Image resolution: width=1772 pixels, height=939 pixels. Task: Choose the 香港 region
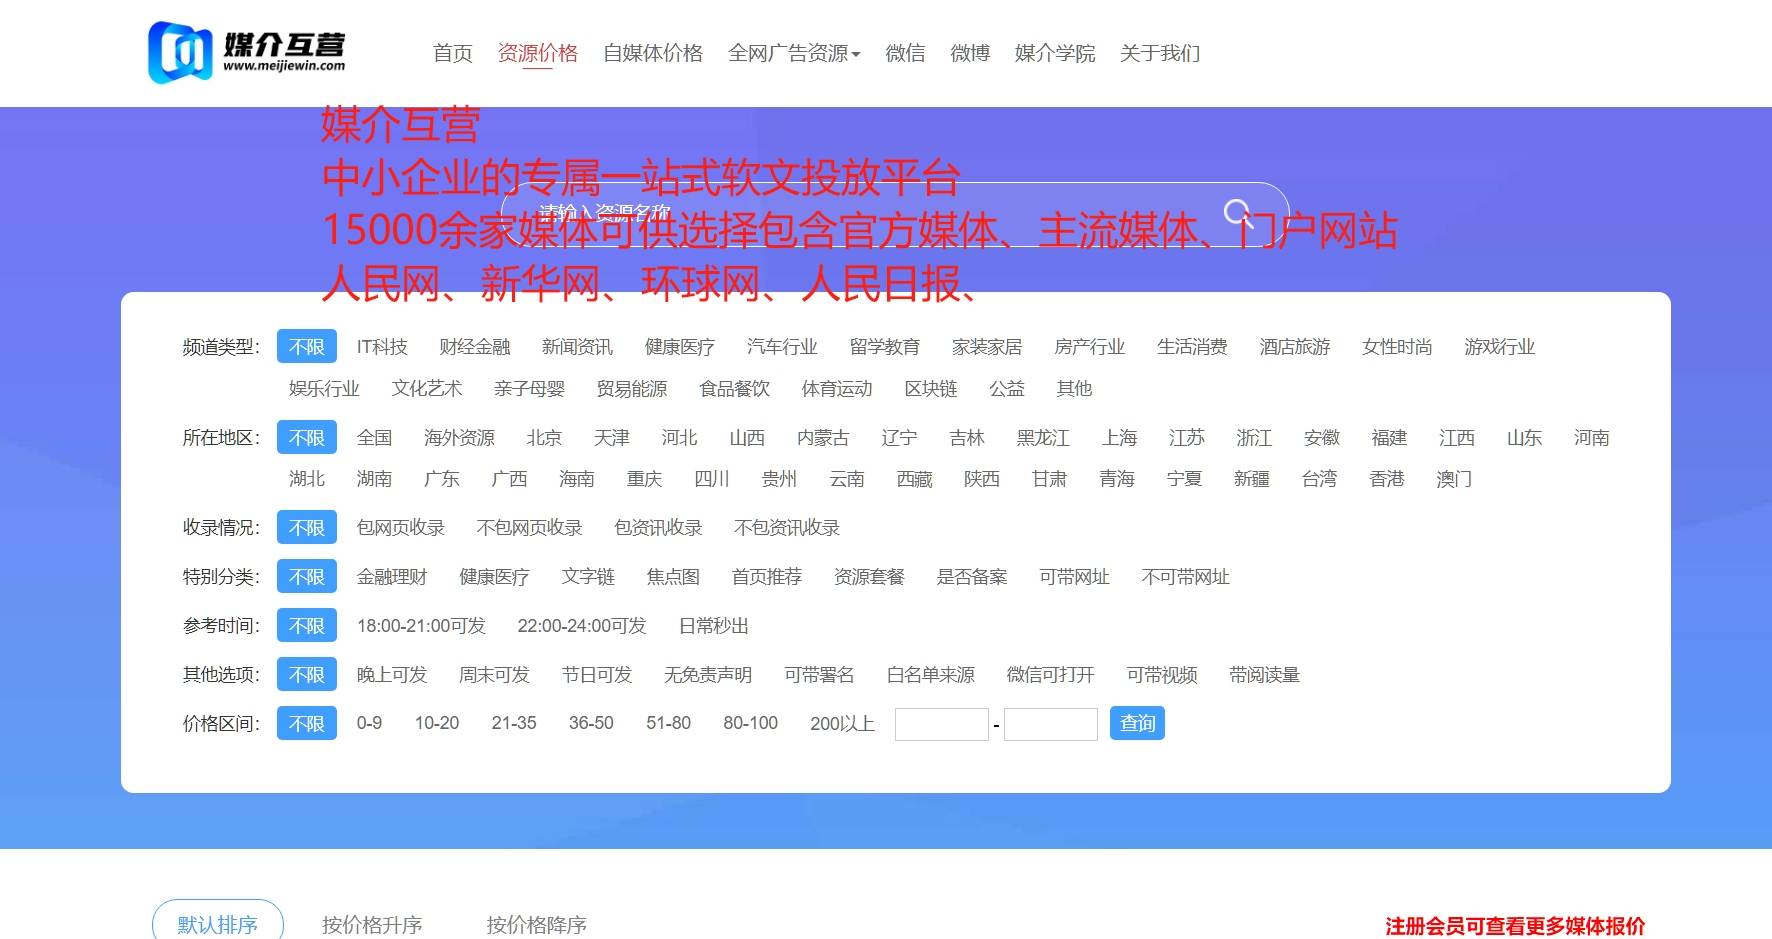point(1386,479)
